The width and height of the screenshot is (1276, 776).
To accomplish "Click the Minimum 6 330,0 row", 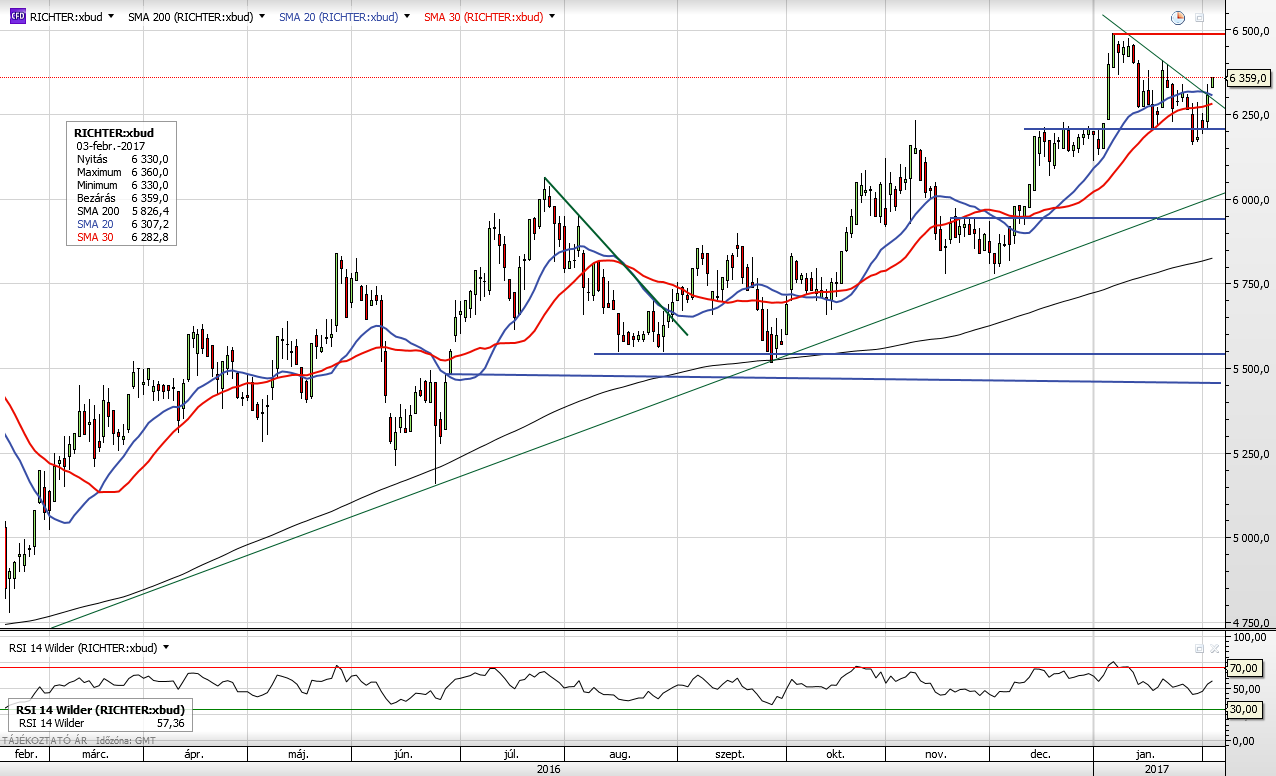I will (x=122, y=185).
